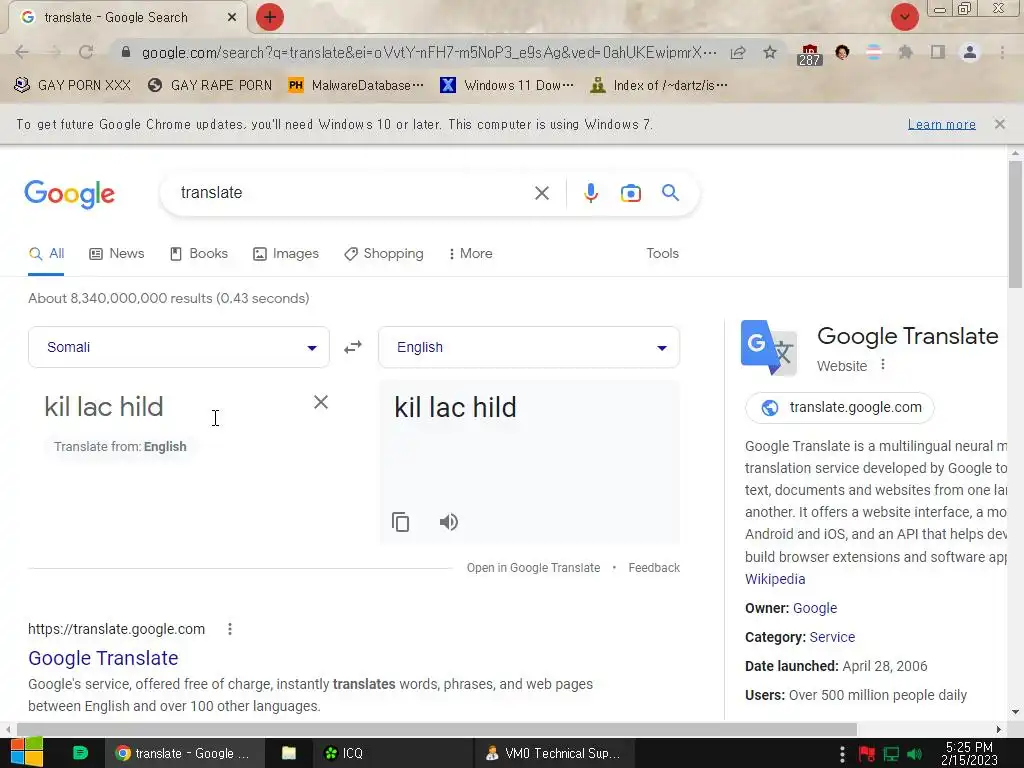Screen dimensions: 1024x768
Task: Reload the page with the refresh icon
Action: [x=86, y=52]
